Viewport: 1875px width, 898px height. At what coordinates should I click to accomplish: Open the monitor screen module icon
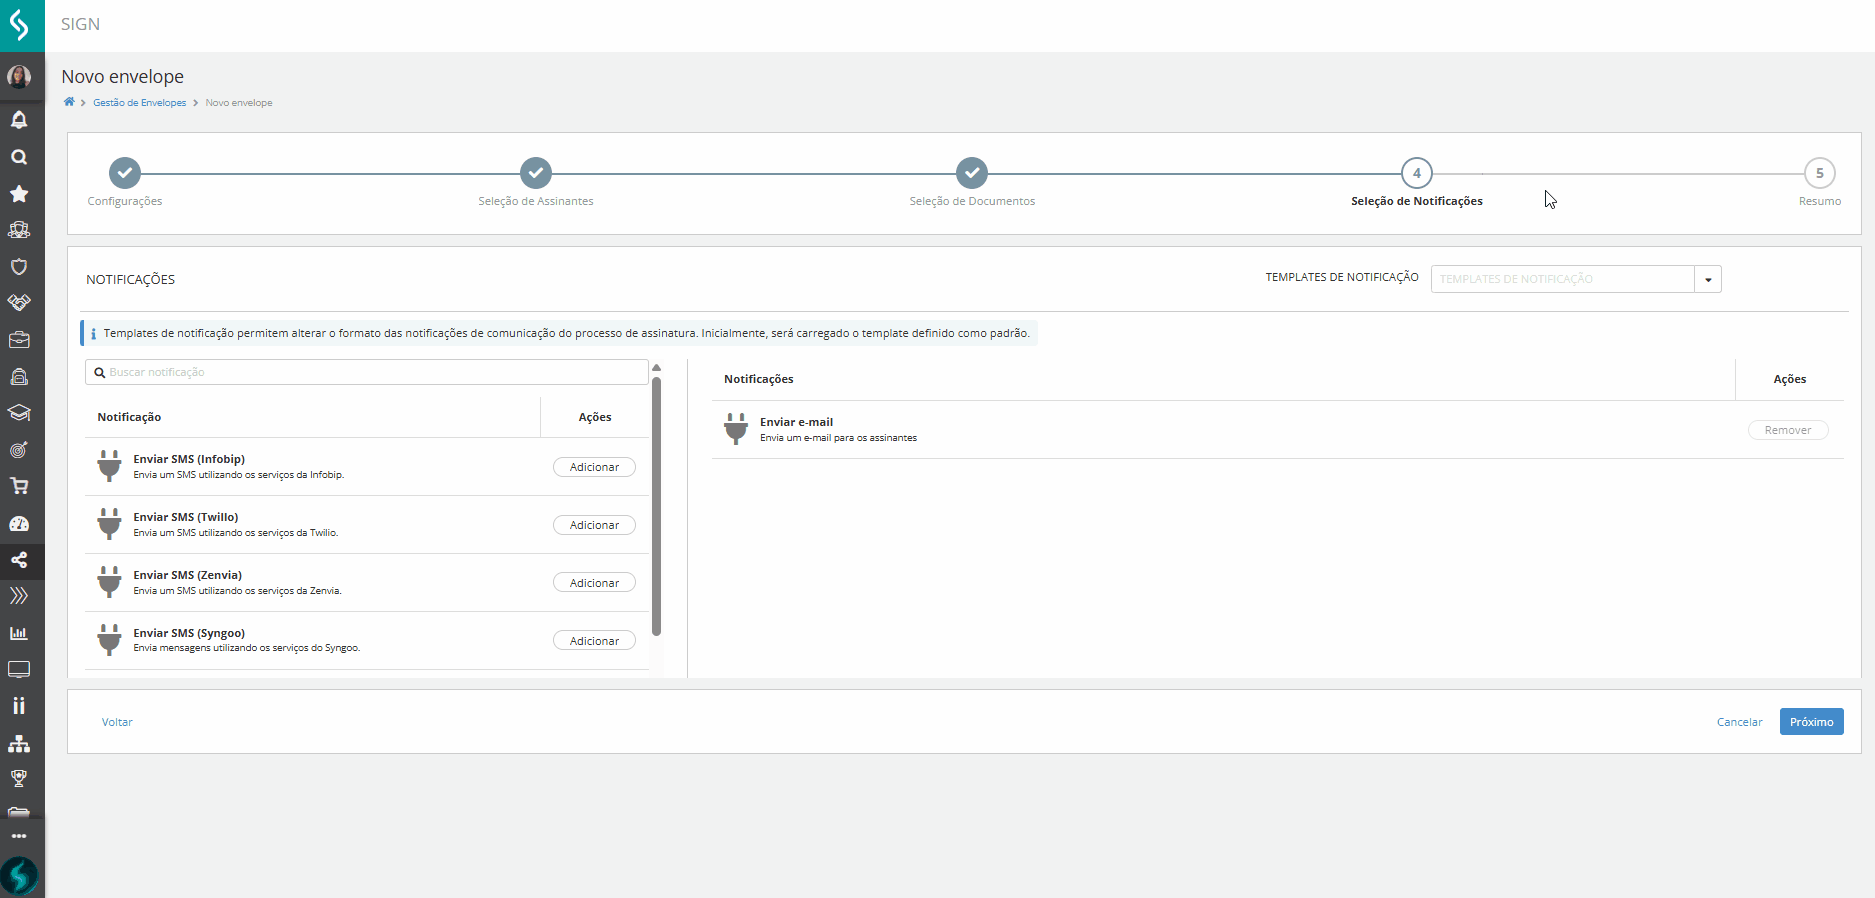pyautogui.click(x=19, y=669)
